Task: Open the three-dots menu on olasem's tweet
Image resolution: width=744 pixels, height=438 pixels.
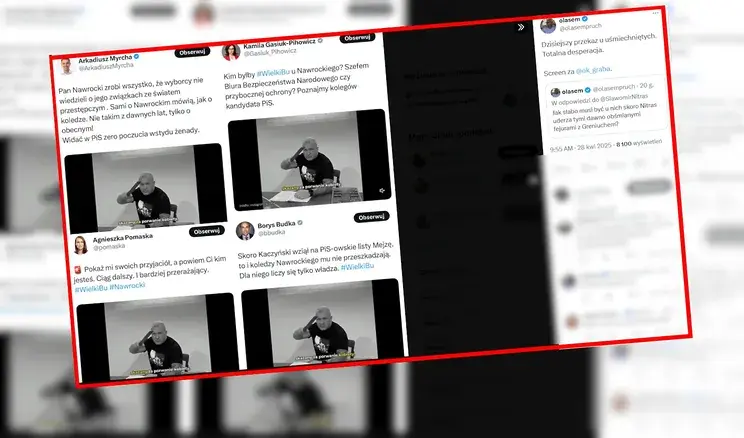Action: [656, 13]
